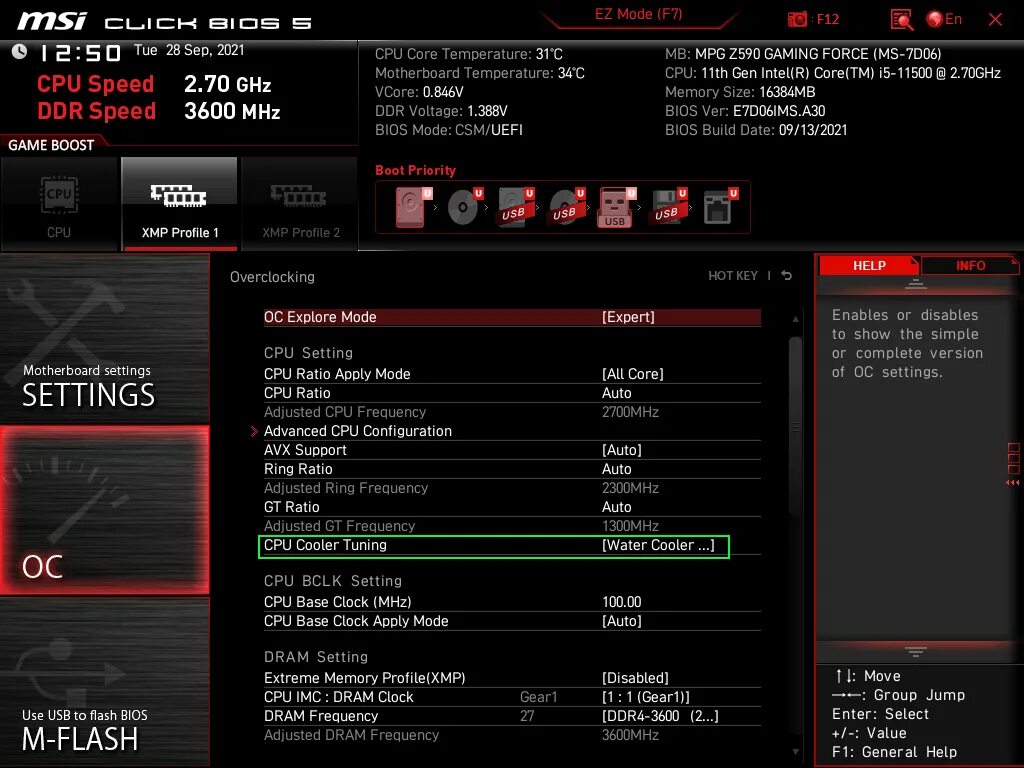Screen dimensions: 1024x768
Task: Enable XMP Profile 2
Action: click(300, 204)
